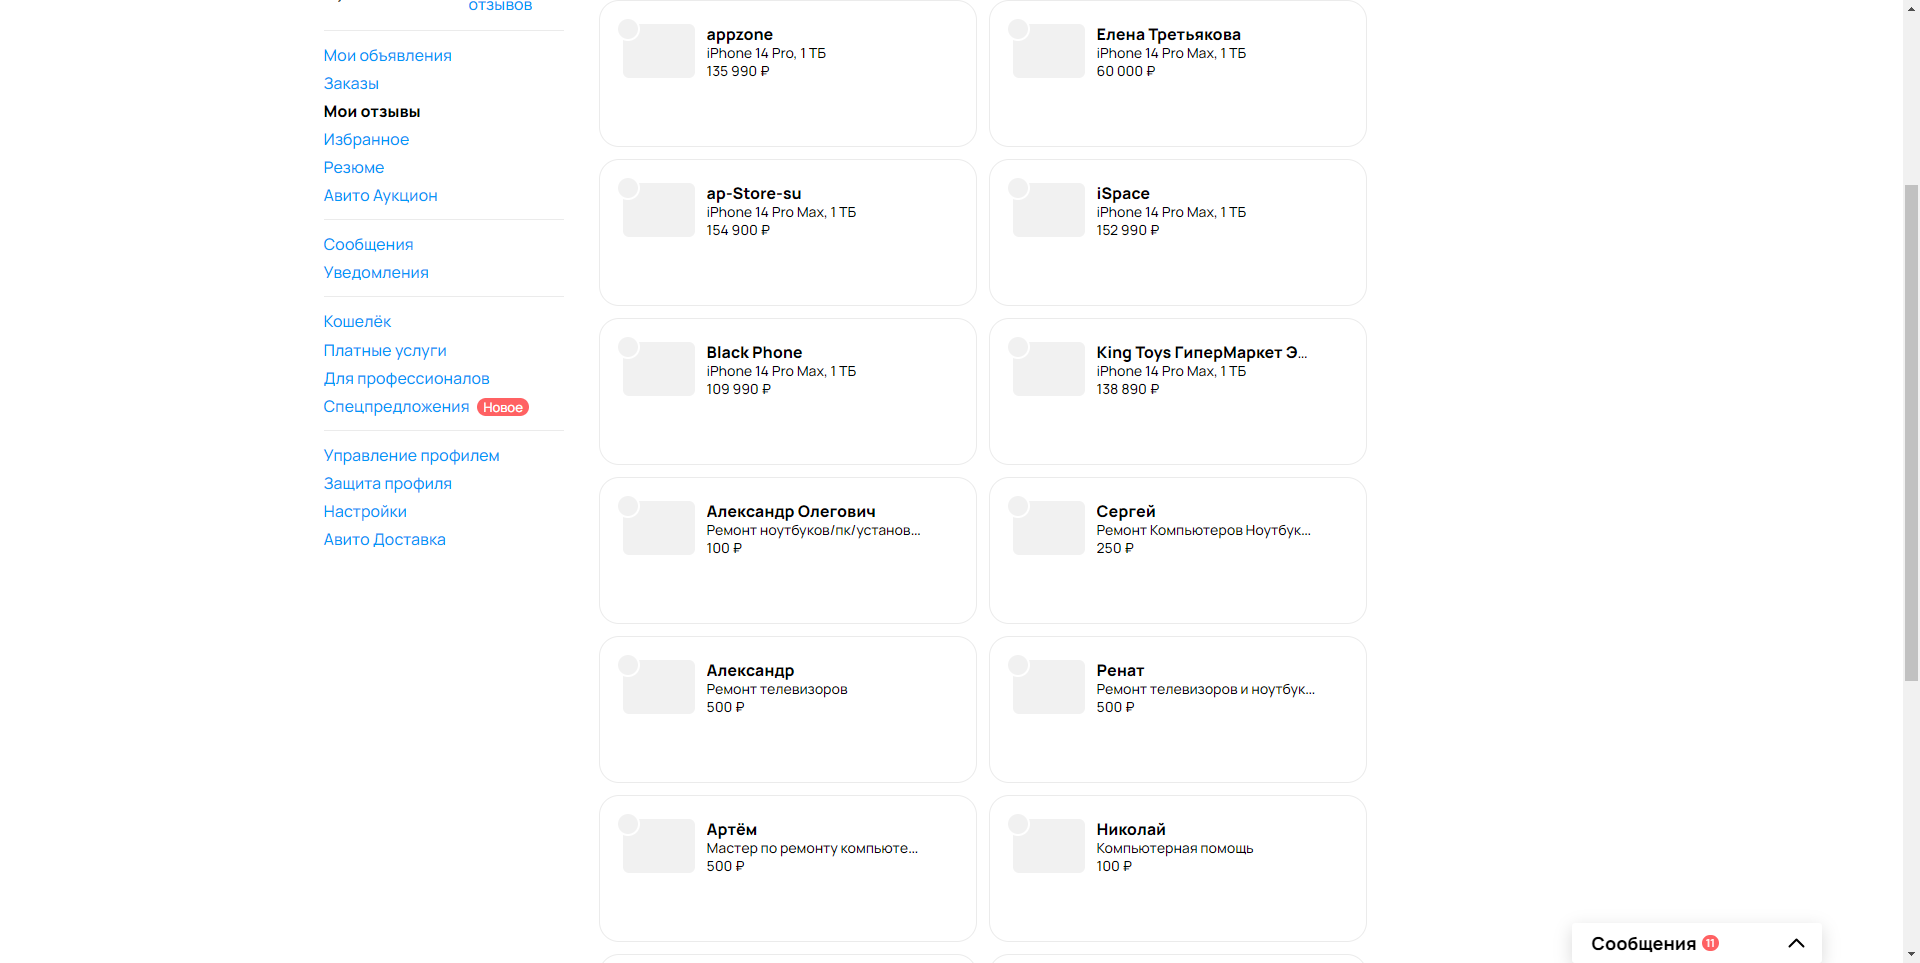This screenshot has height=963, width=1920.
Task: Open the Кошелёк link
Action: 357,322
